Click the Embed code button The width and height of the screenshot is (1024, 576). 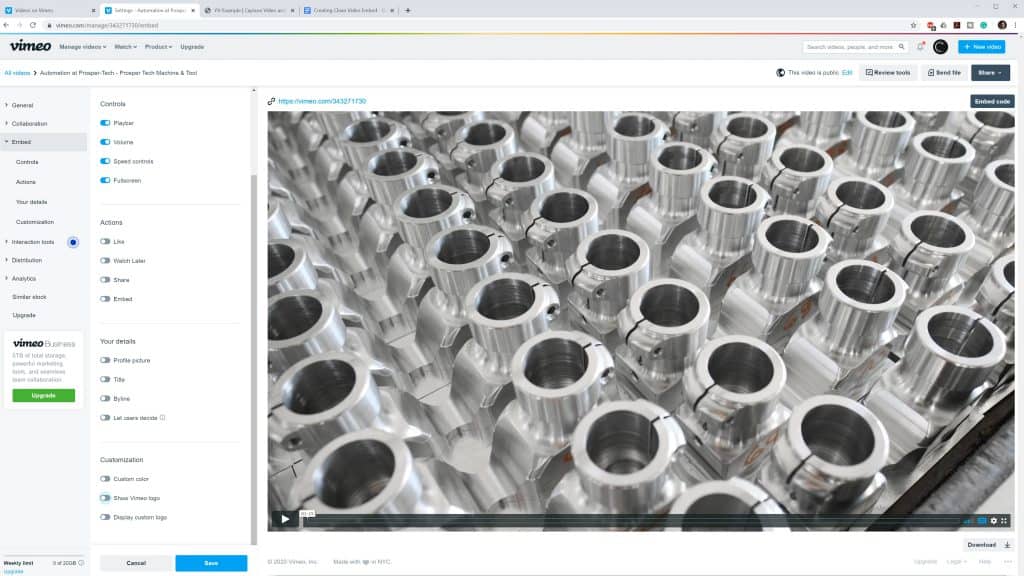[x=992, y=101]
